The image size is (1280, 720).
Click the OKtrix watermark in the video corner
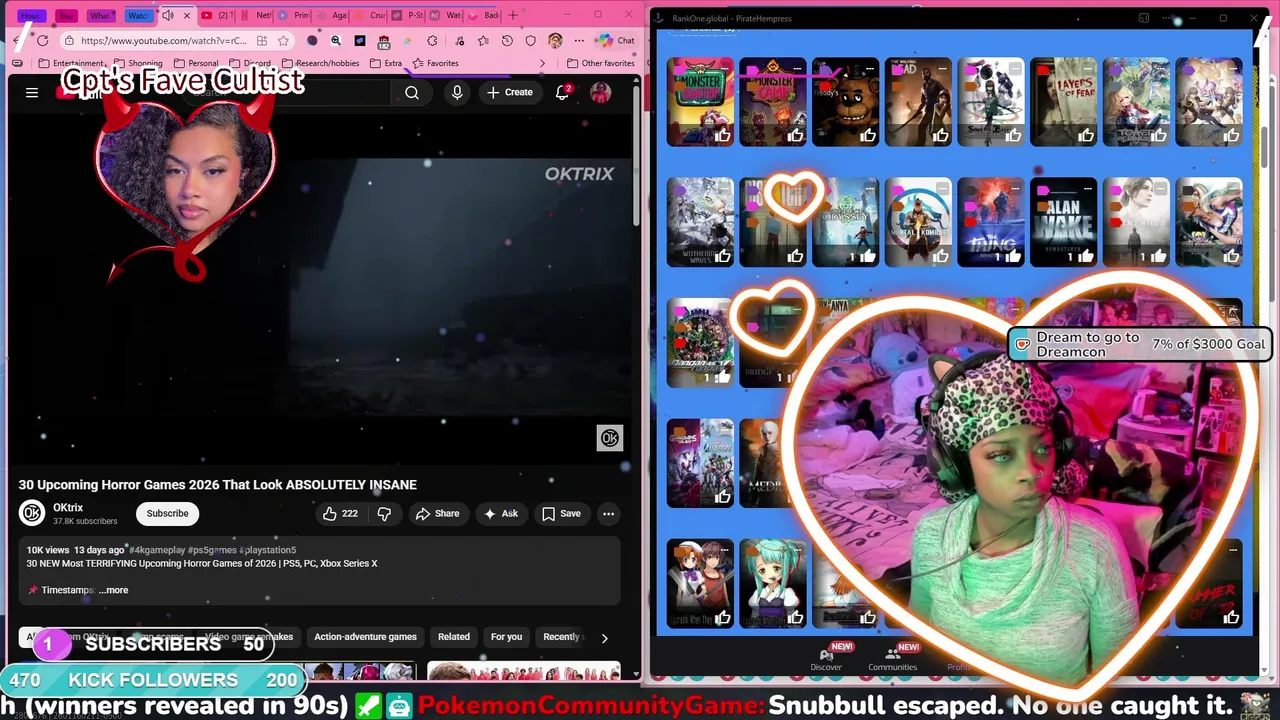(610, 438)
